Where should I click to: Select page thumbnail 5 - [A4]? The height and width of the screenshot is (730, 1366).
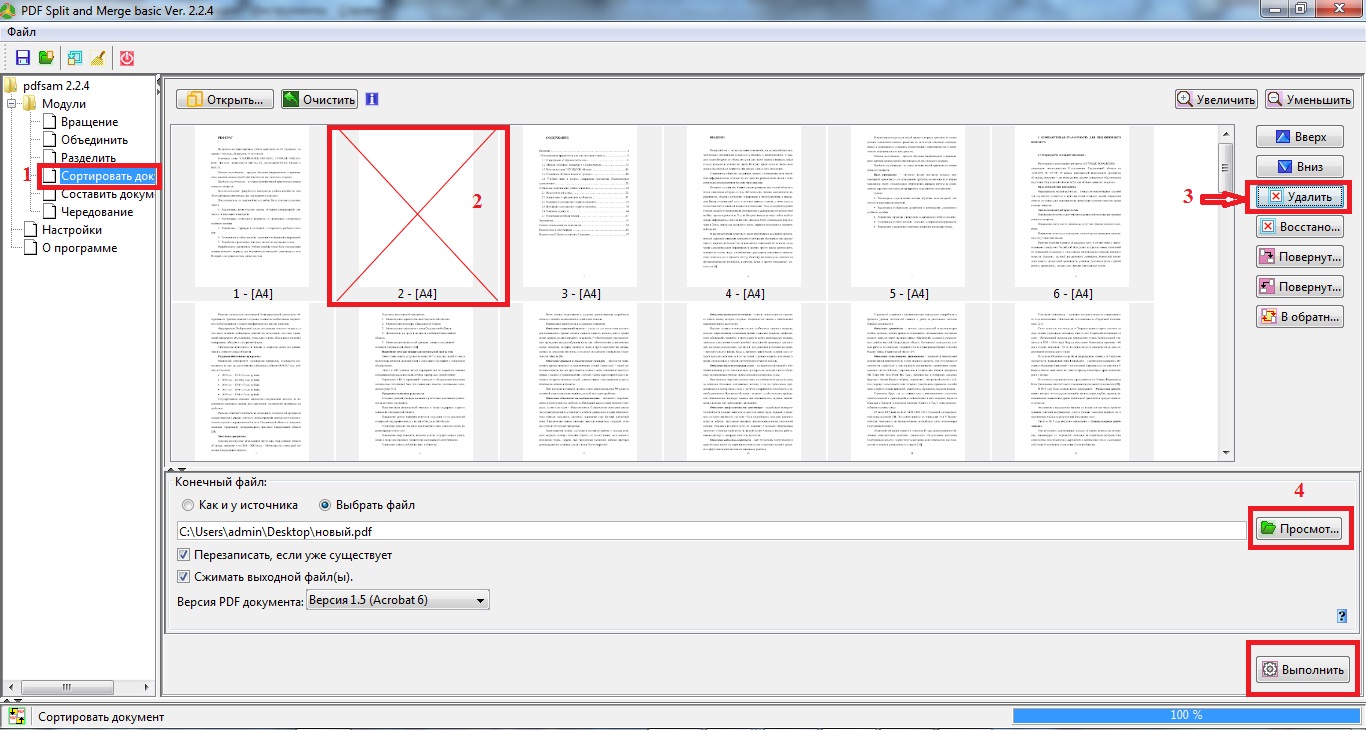pyautogui.click(x=909, y=213)
